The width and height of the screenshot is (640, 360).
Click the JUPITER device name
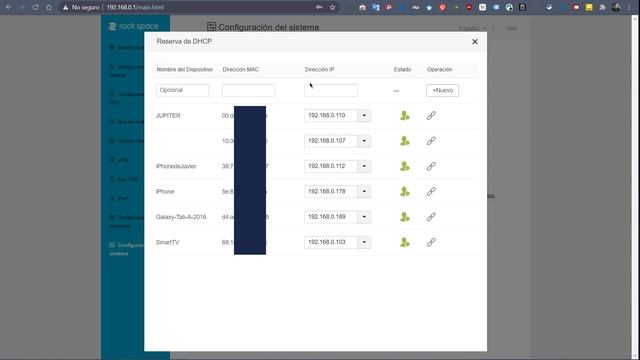(168, 116)
